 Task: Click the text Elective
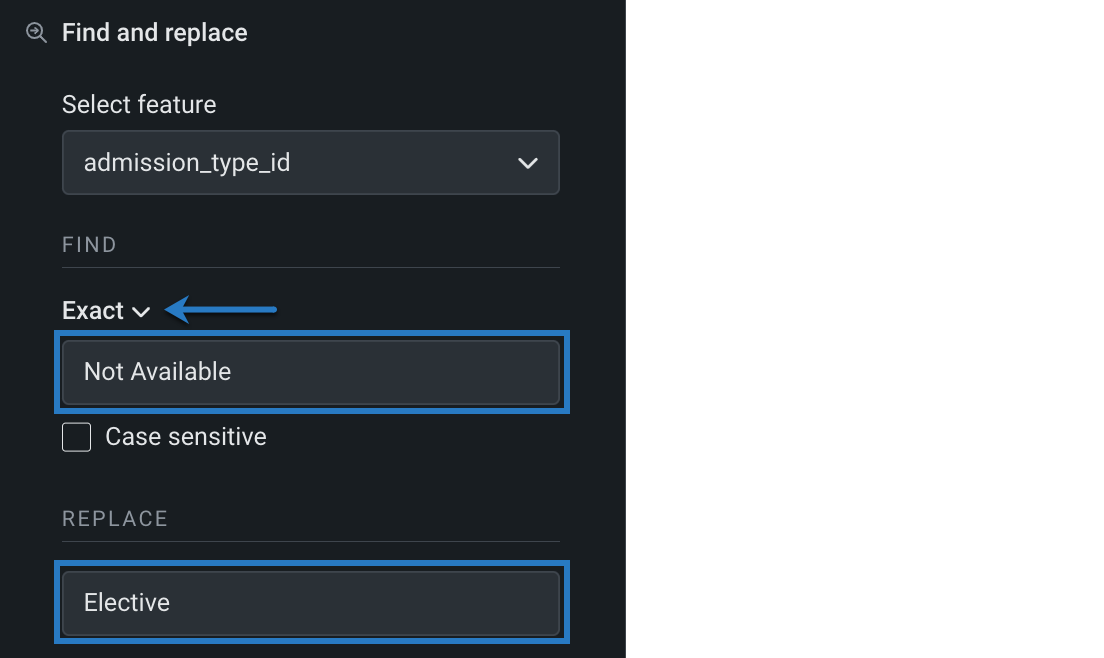coord(127,603)
